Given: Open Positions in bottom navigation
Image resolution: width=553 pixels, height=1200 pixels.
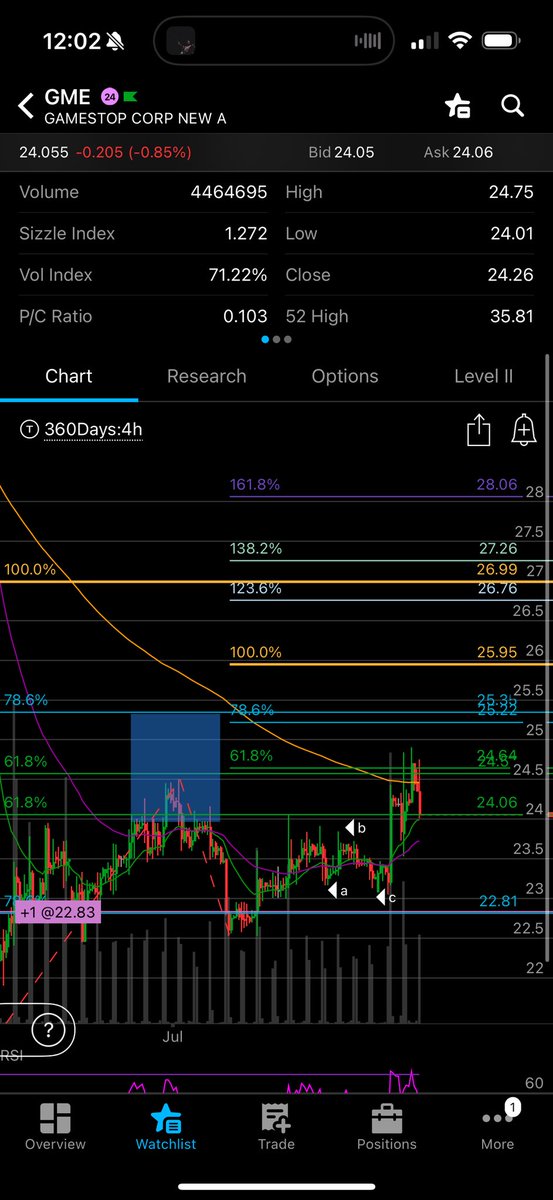Looking at the screenshot, I should tap(386, 1128).
